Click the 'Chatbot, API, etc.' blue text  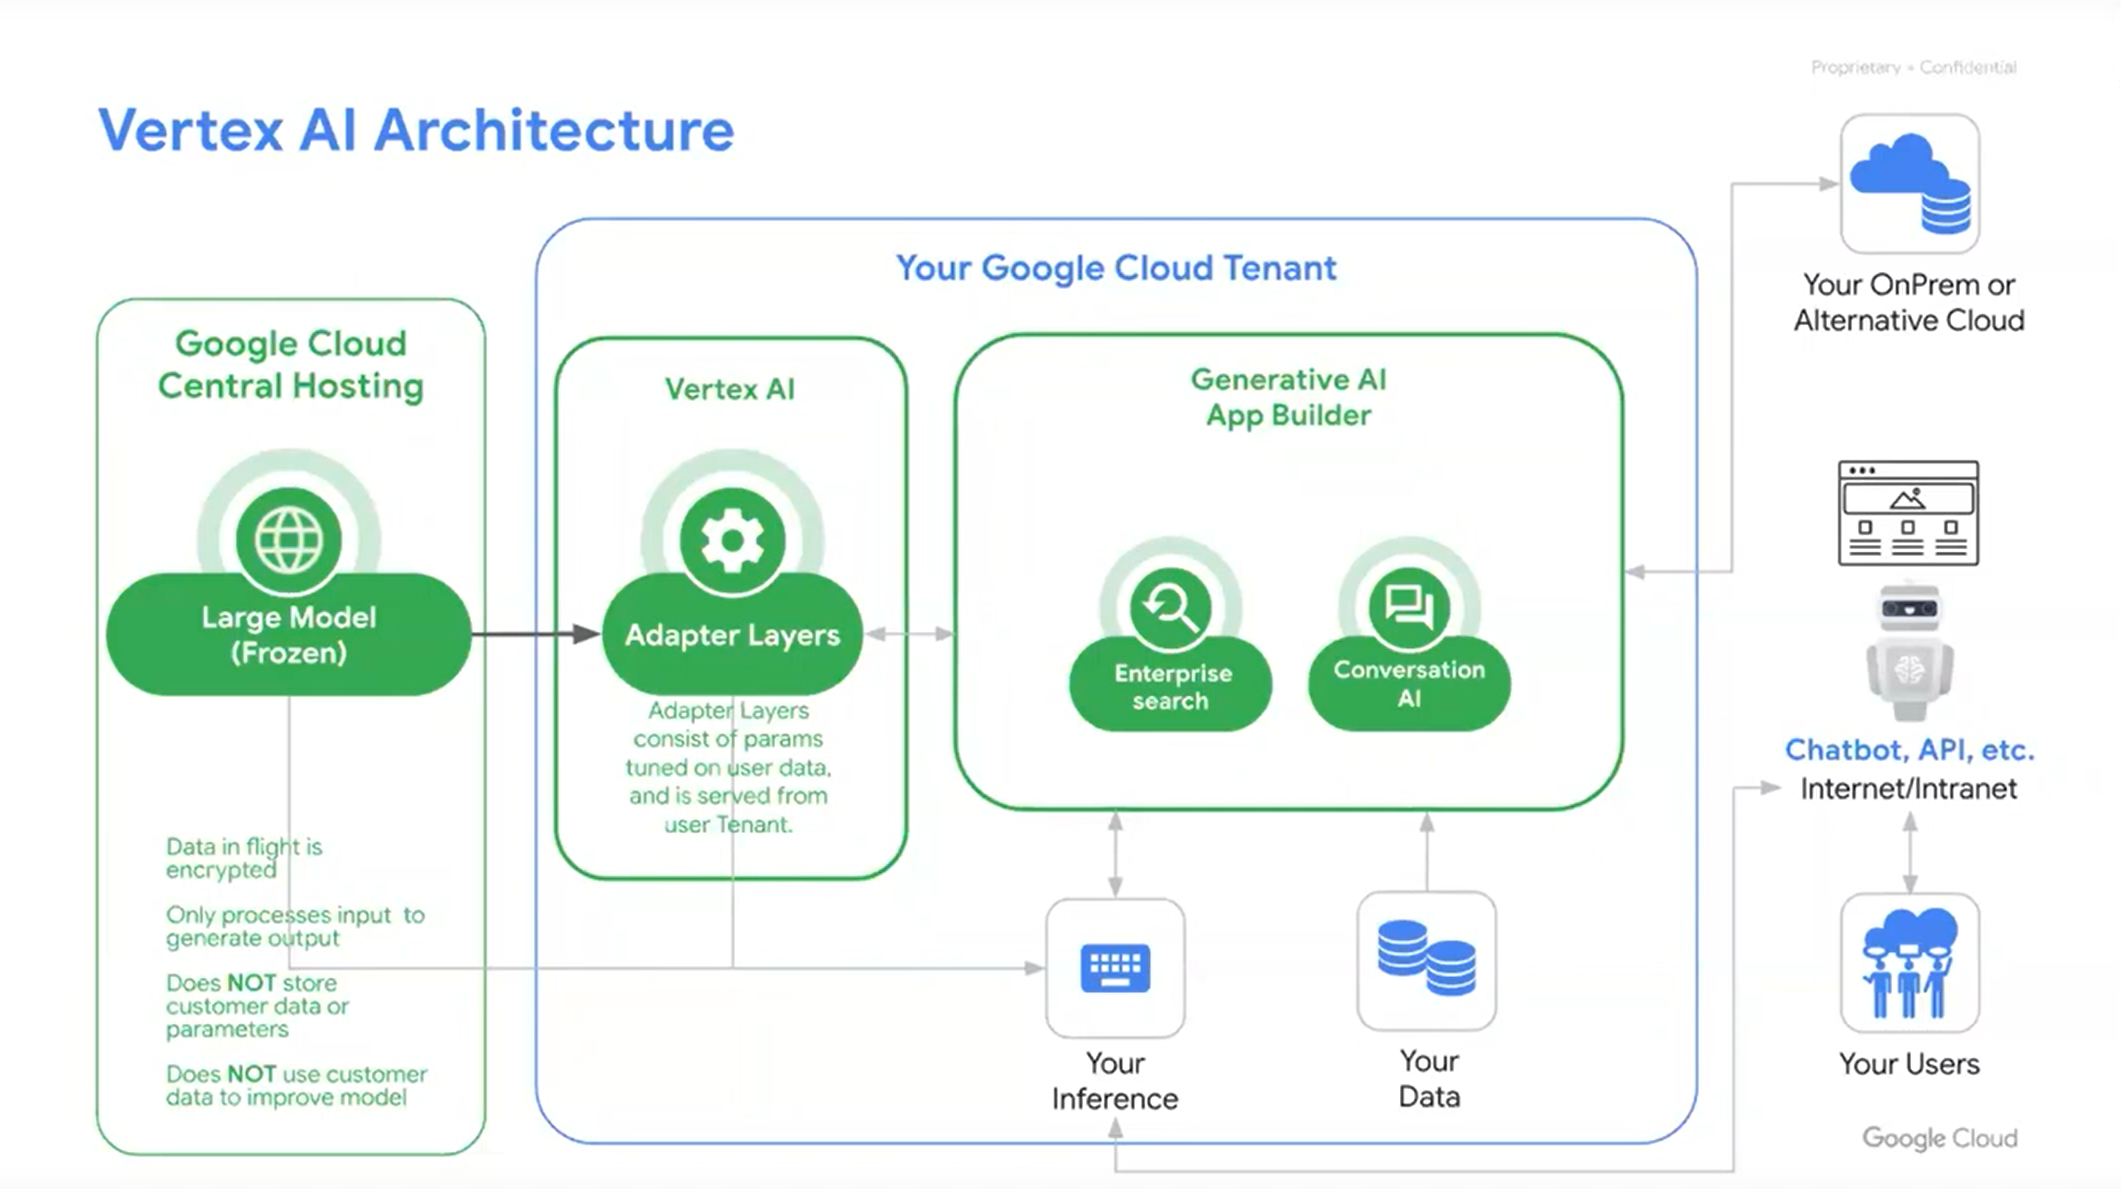1909,750
